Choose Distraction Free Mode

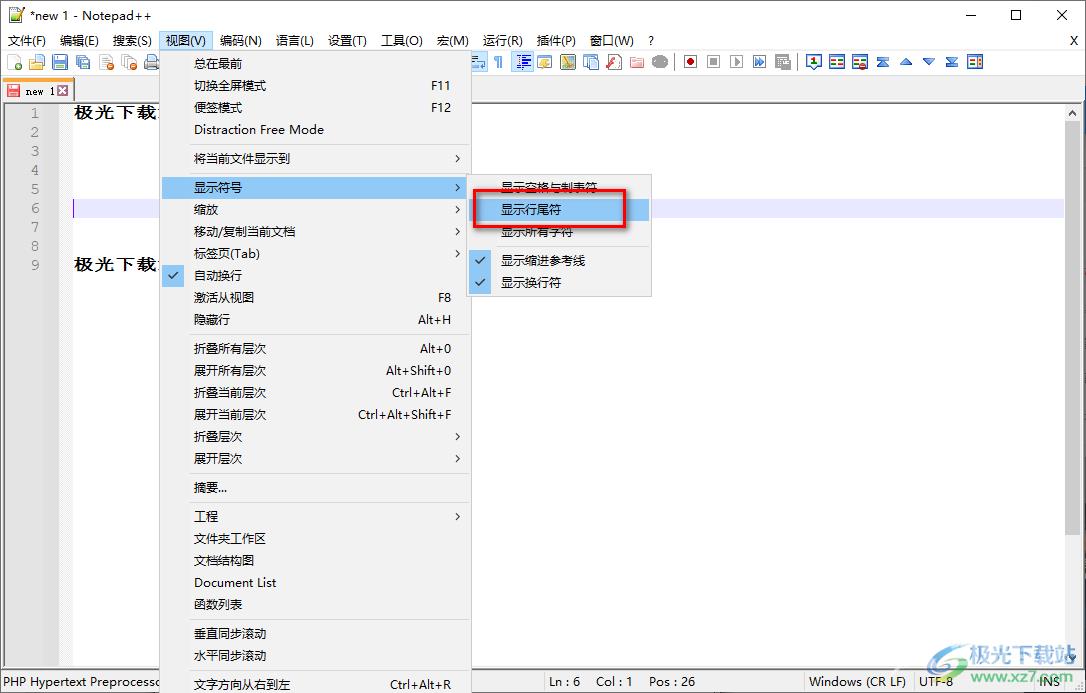[259, 129]
